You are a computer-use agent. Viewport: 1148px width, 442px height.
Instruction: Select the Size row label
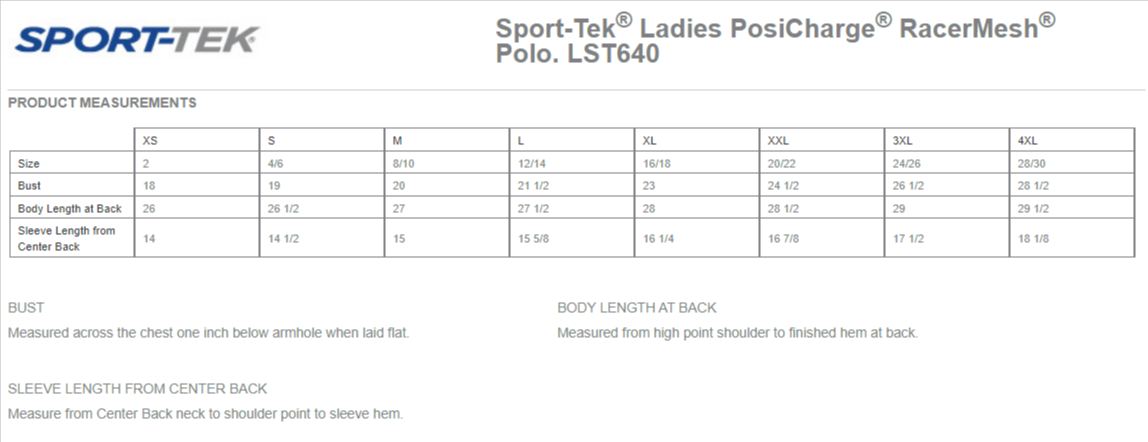[29, 163]
